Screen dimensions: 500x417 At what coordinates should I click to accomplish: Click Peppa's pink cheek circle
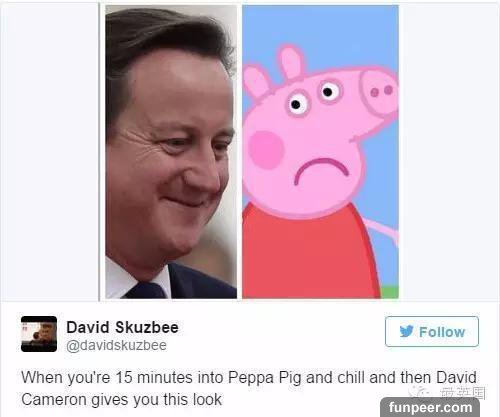[x=266, y=149]
